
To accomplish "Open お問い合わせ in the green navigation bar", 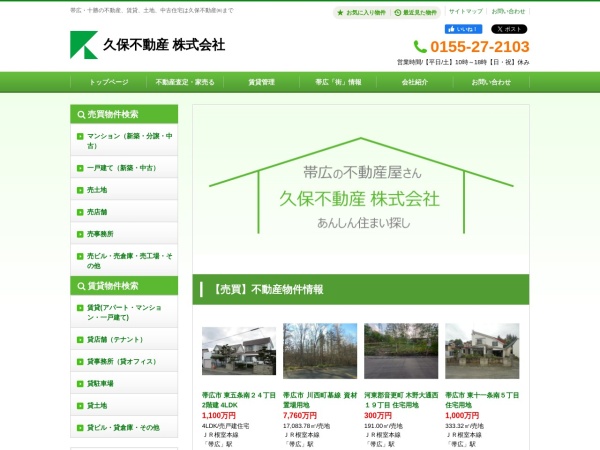I will pyautogui.click(x=491, y=82).
